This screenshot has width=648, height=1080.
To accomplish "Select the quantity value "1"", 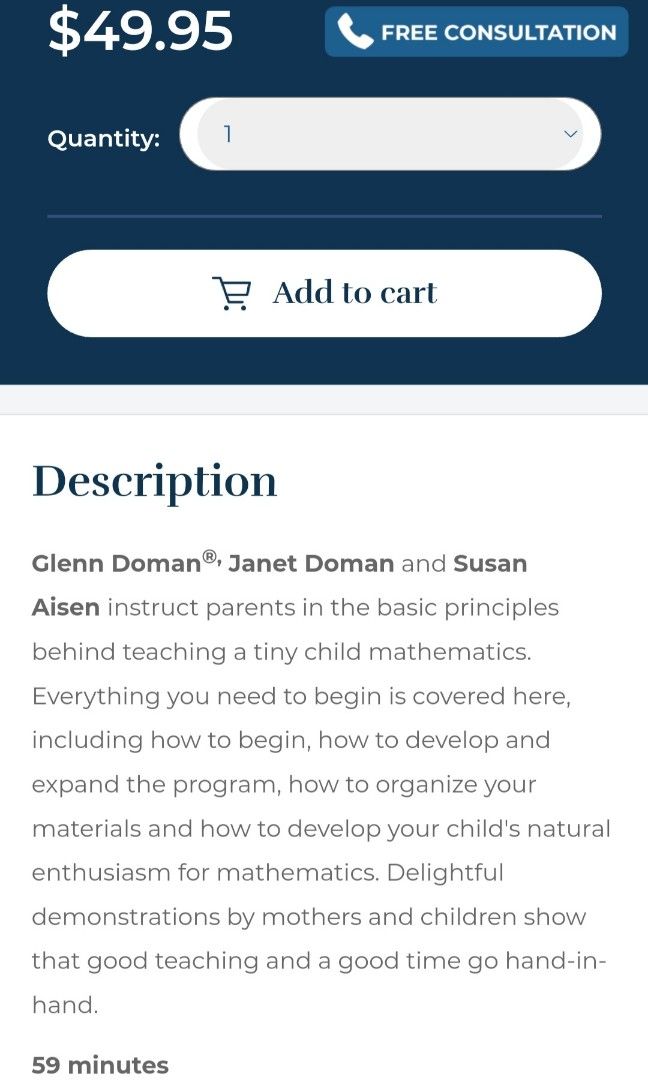I will 228,134.
